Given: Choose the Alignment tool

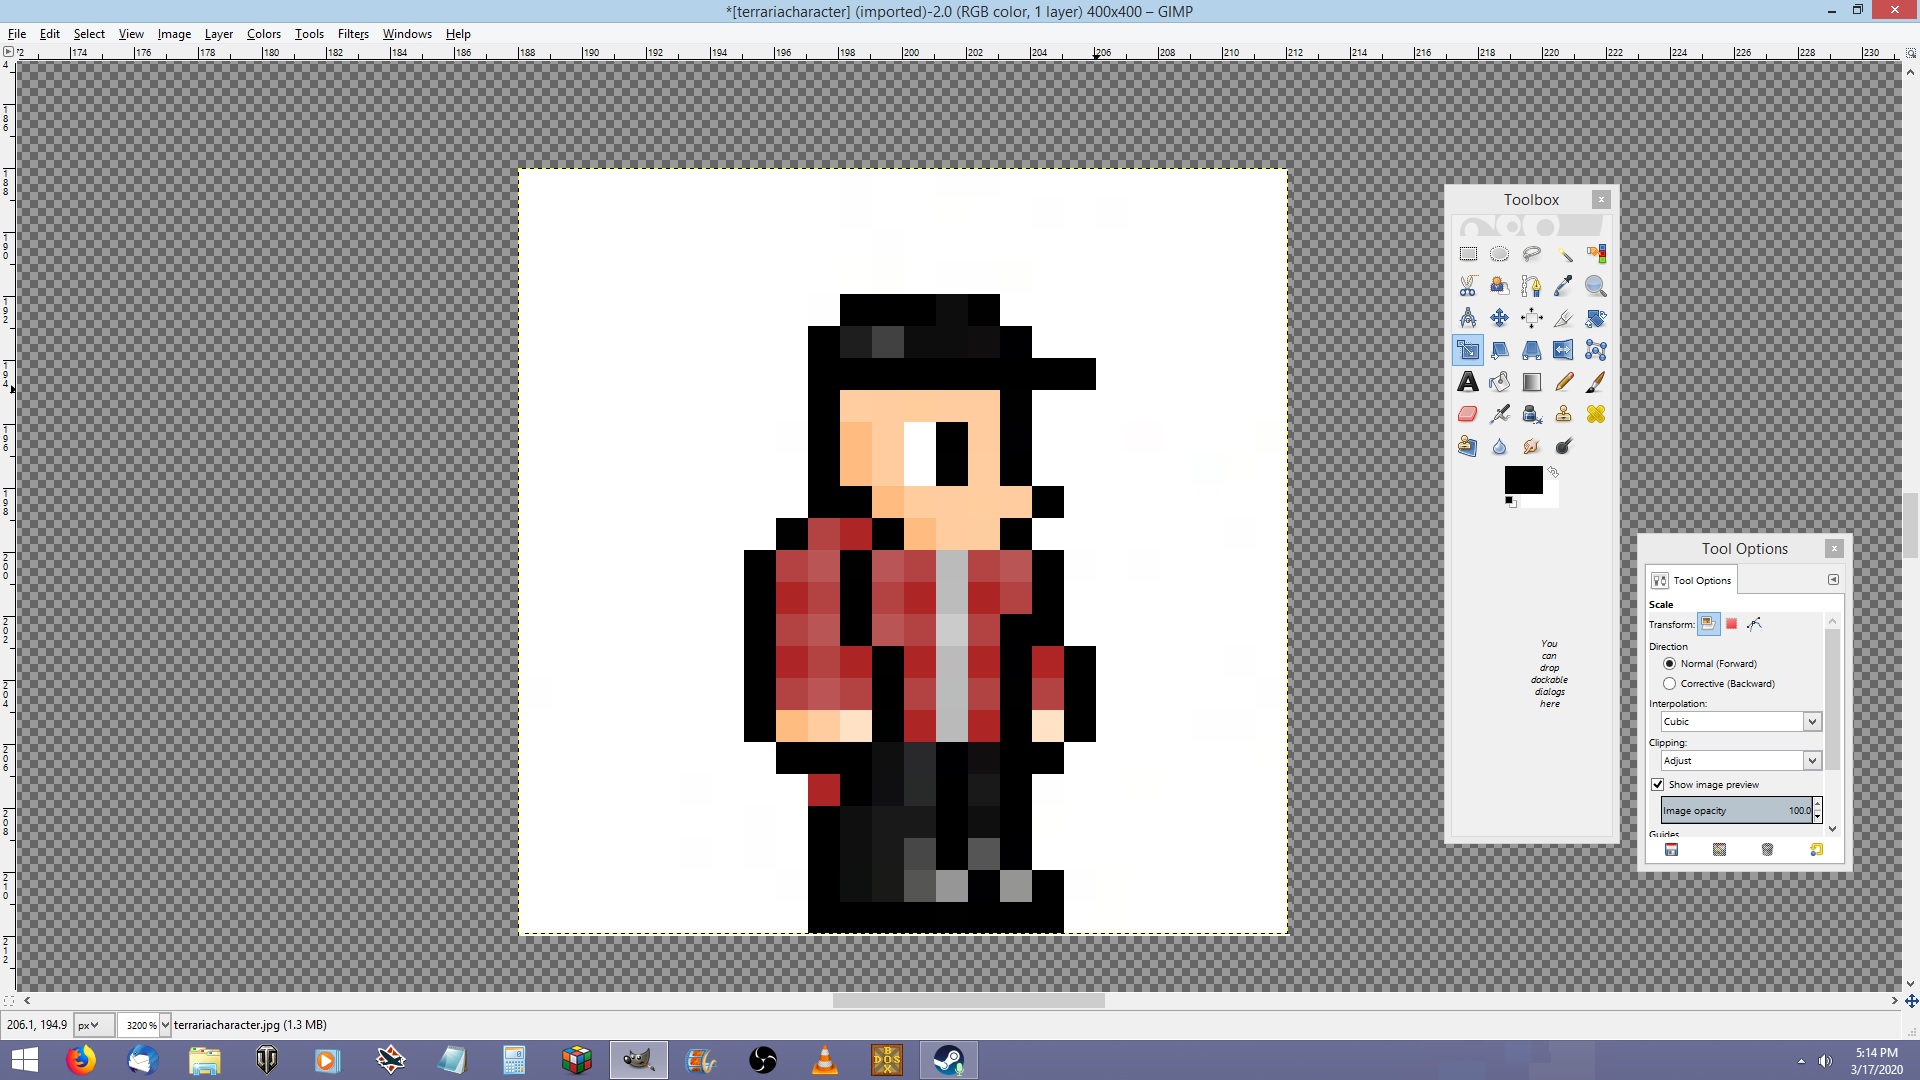Looking at the screenshot, I should tap(1531, 318).
